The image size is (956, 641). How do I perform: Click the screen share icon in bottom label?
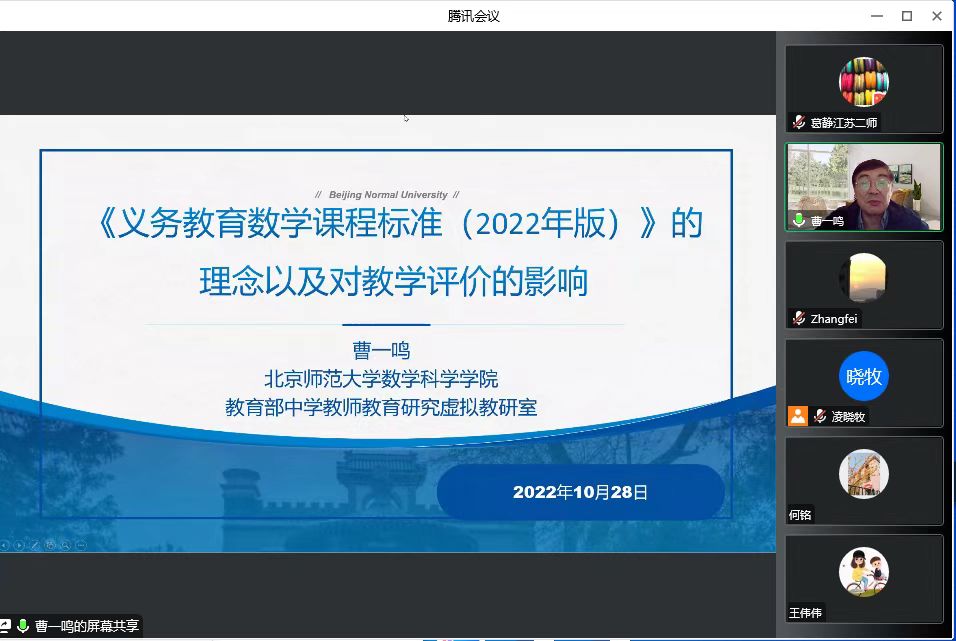(x=5, y=626)
